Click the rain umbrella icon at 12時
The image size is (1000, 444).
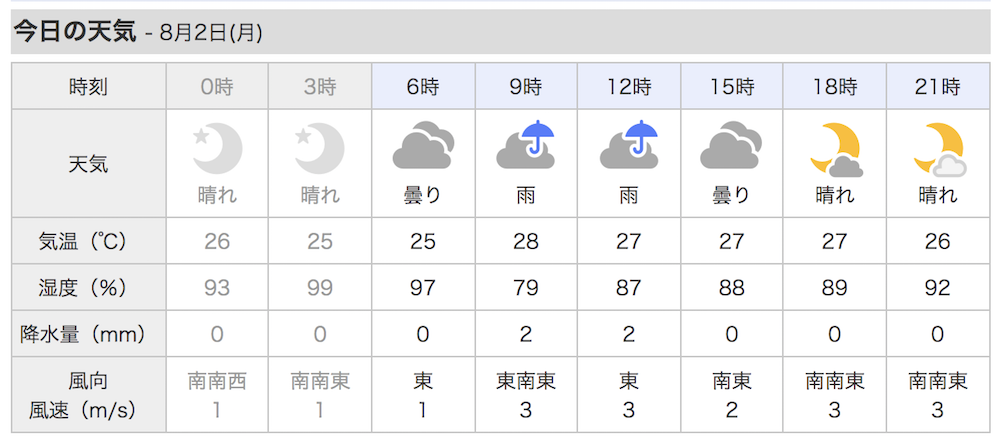coord(629,145)
